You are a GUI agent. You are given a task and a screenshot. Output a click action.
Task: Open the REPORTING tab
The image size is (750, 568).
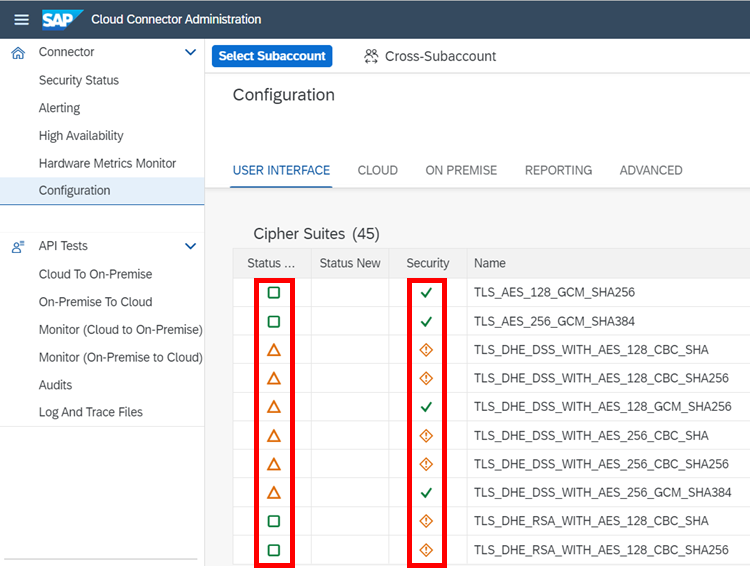coord(558,170)
